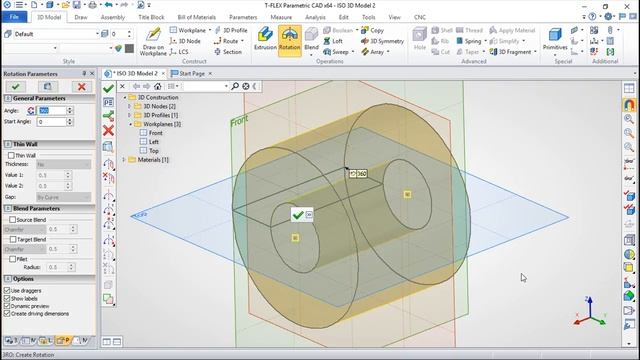Click the Undo arrow in quick access toolbar

[x=109, y=5]
